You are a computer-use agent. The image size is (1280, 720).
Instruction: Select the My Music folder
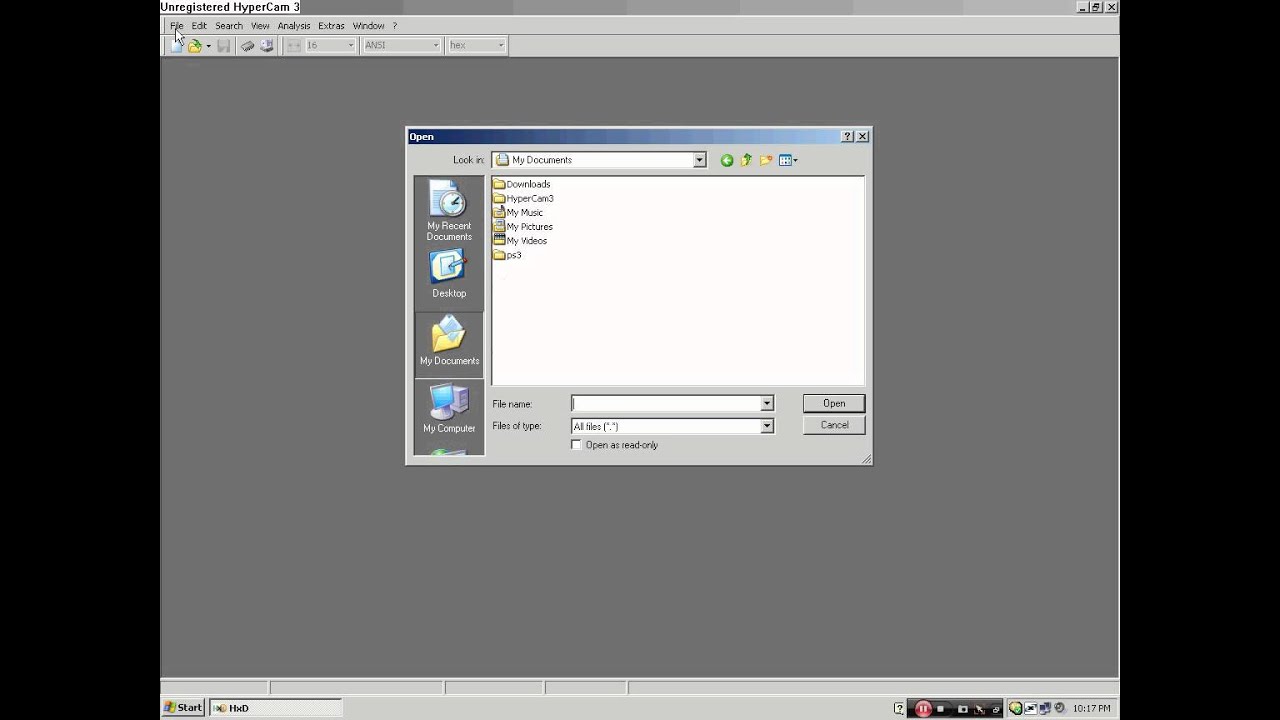518,212
